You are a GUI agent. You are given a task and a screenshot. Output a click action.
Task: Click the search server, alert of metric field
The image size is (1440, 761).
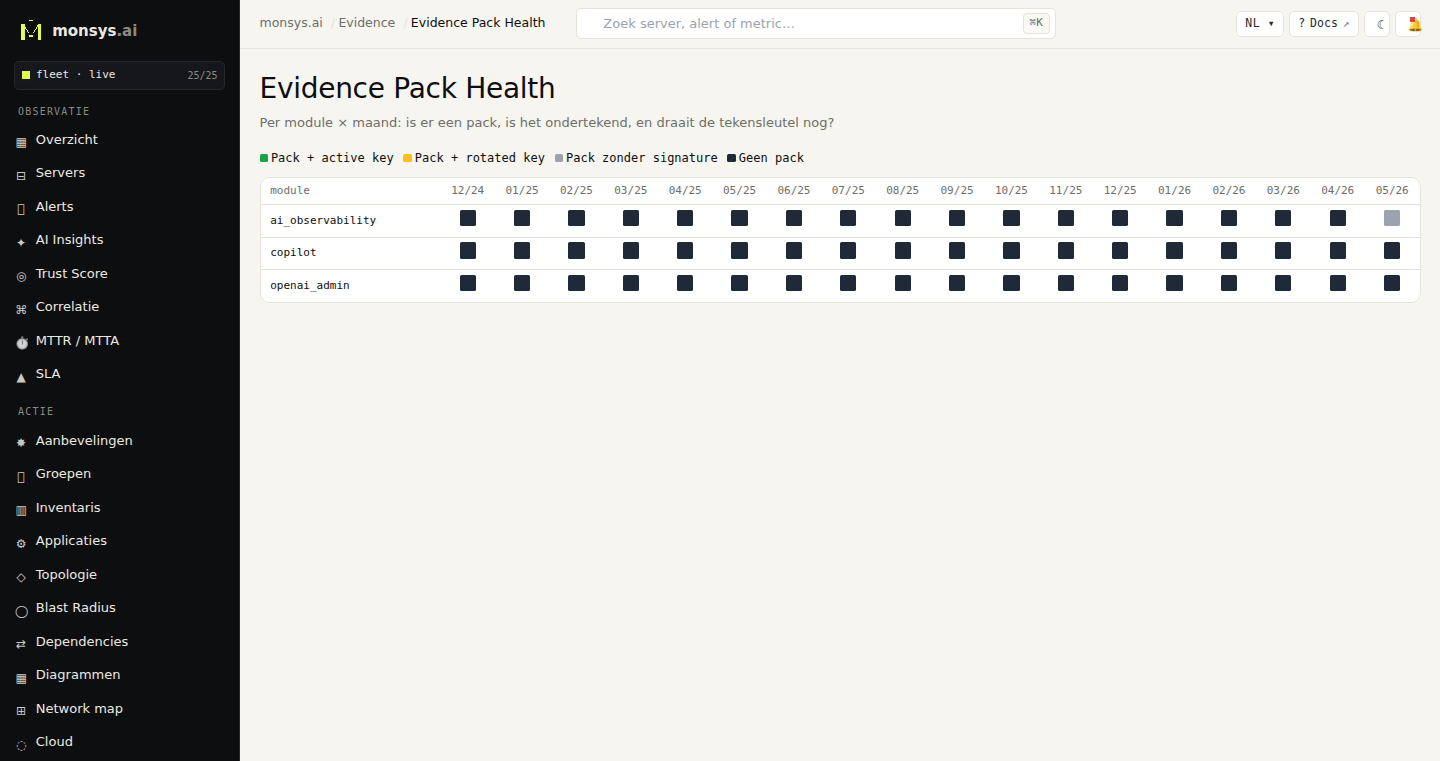pos(815,23)
